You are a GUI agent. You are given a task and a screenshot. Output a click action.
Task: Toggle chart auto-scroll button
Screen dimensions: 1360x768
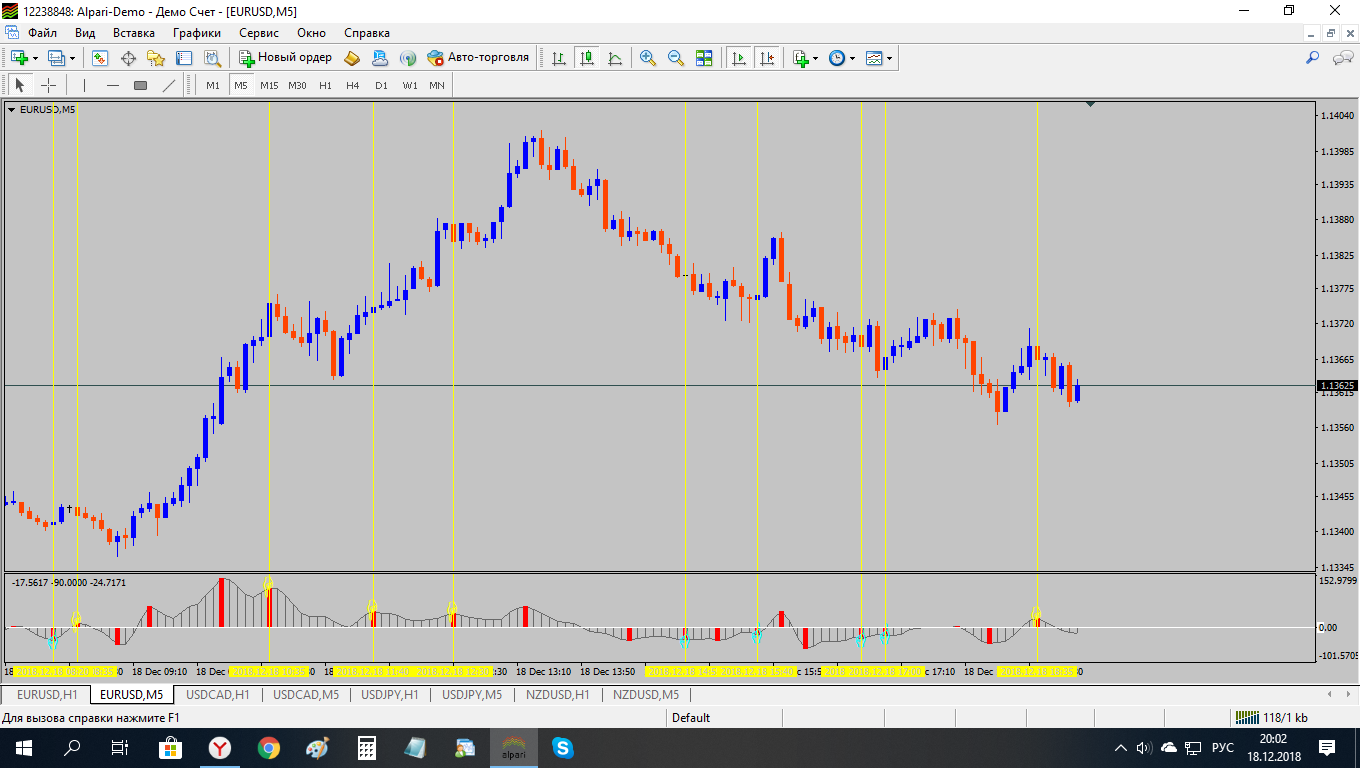tap(739, 58)
